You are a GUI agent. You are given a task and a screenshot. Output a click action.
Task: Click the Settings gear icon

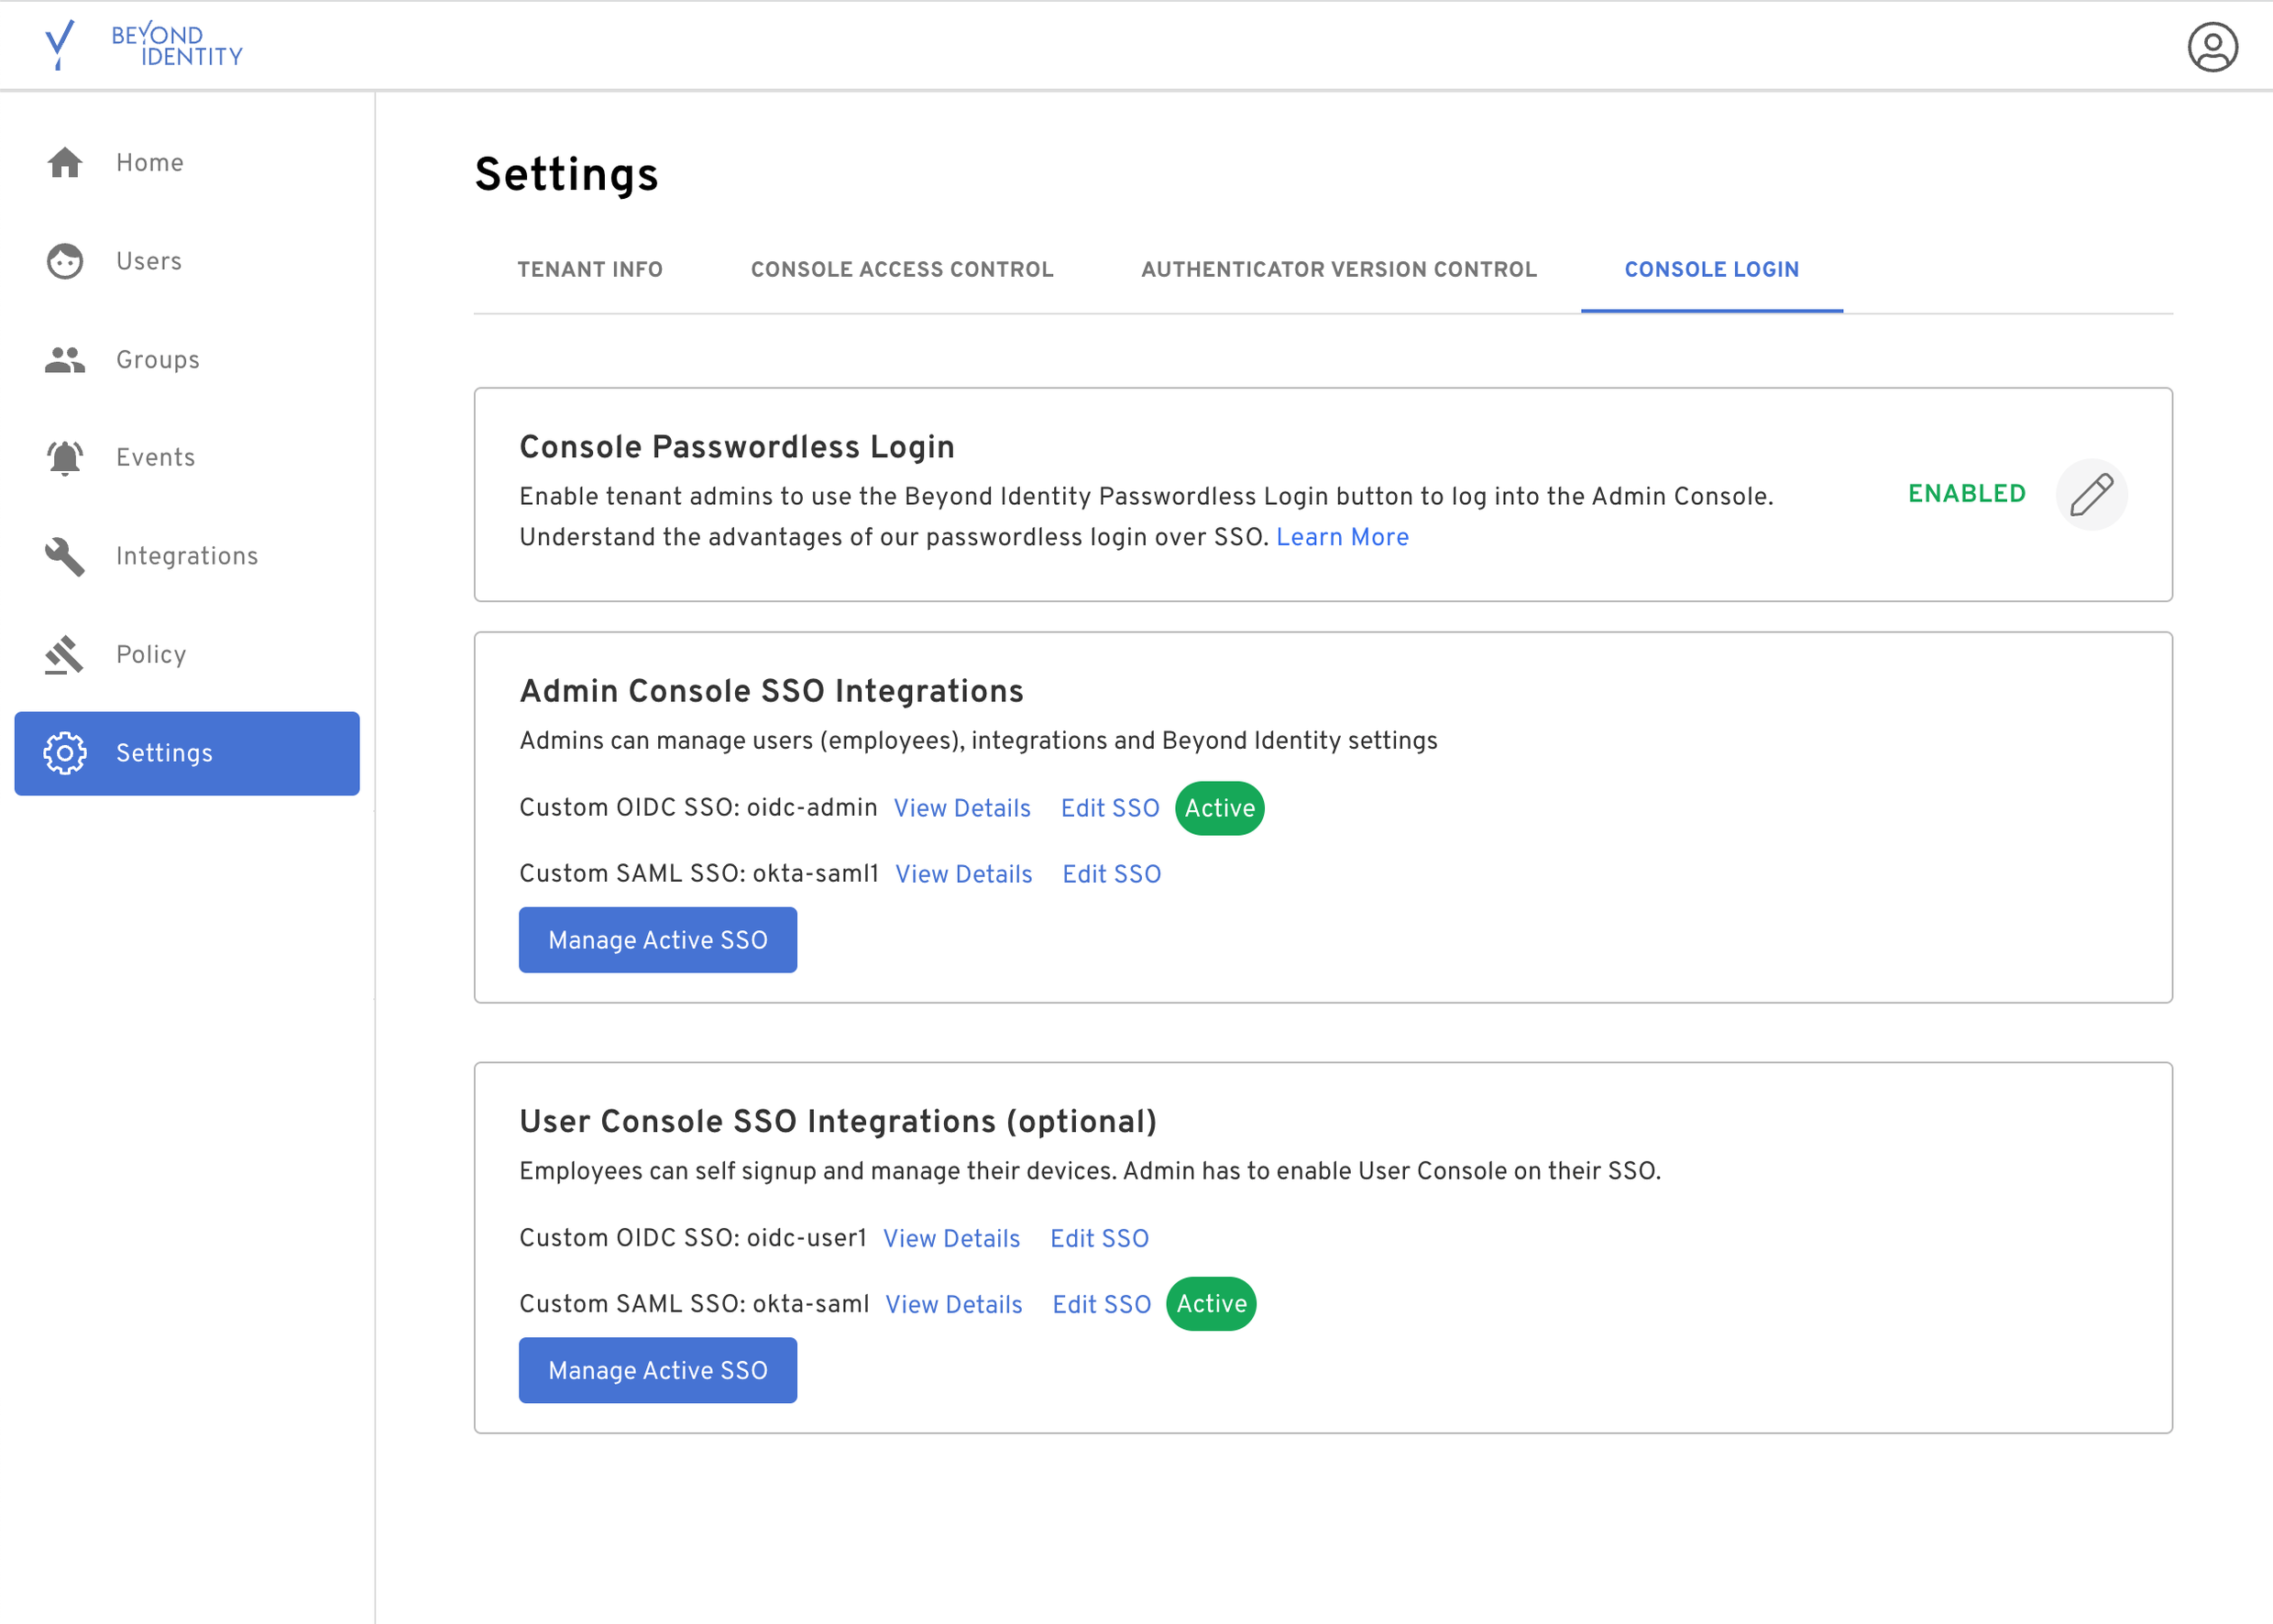65,753
